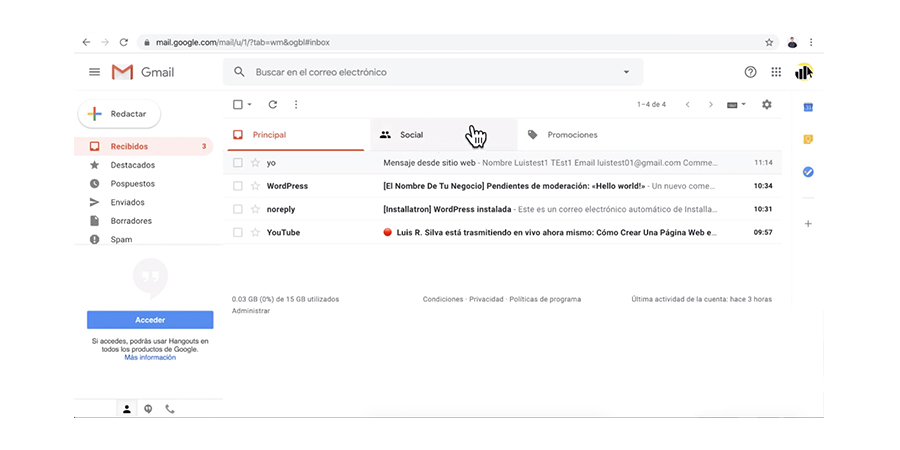Screen dimensions: 900x450
Task: Select the YouTube email checkbox
Action: (x=238, y=232)
